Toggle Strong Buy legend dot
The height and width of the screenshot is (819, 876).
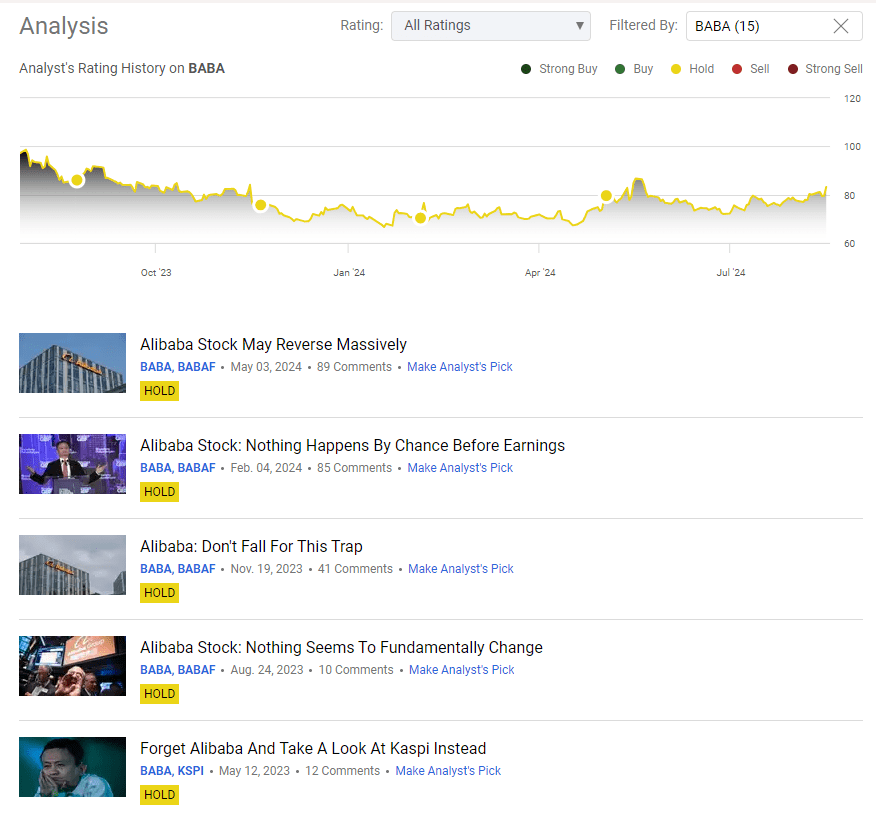click(526, 69)
